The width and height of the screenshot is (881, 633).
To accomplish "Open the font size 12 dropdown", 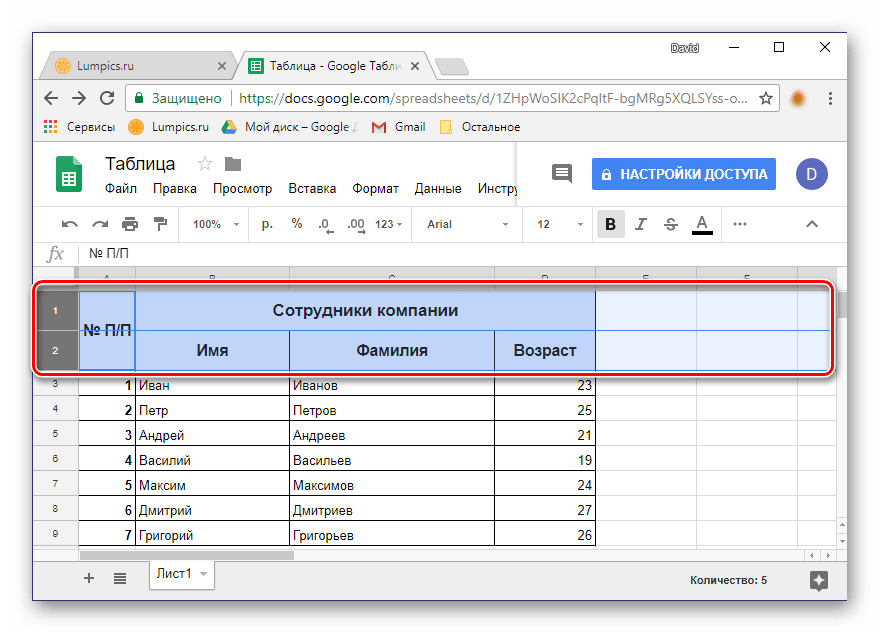I will [555, 224].
